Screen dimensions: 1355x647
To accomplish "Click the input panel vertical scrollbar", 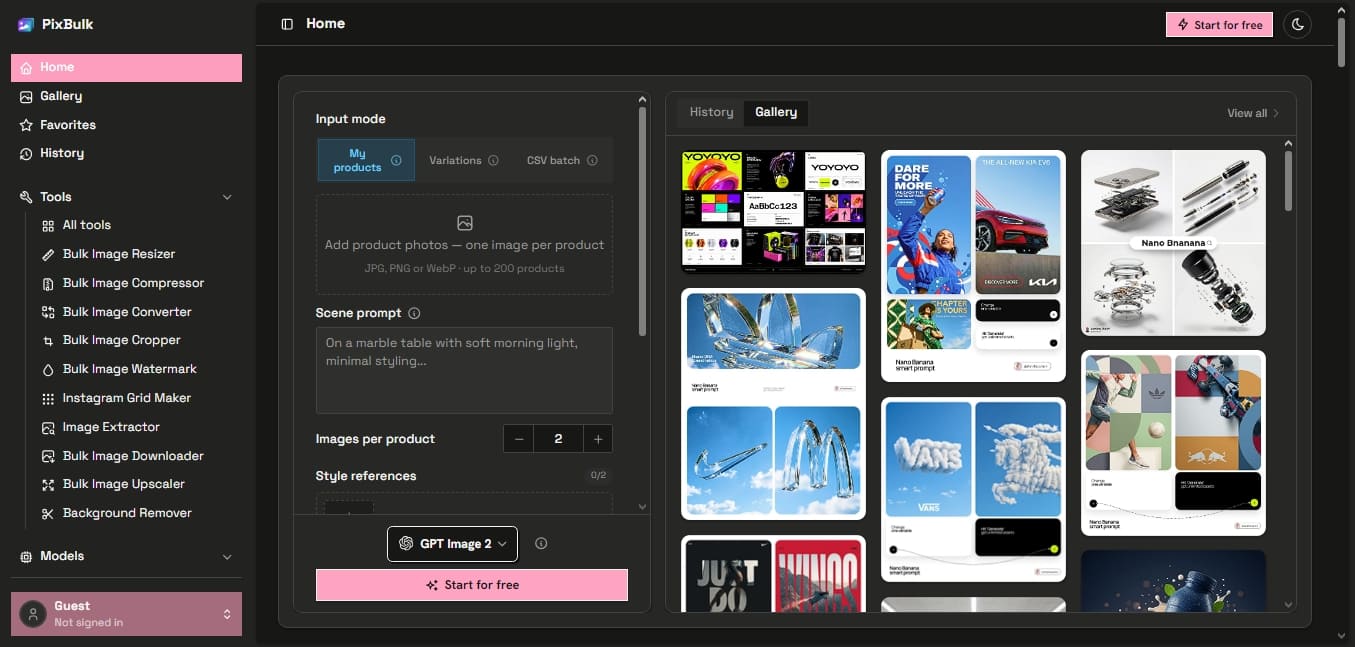I will click(x=643, y=221).
